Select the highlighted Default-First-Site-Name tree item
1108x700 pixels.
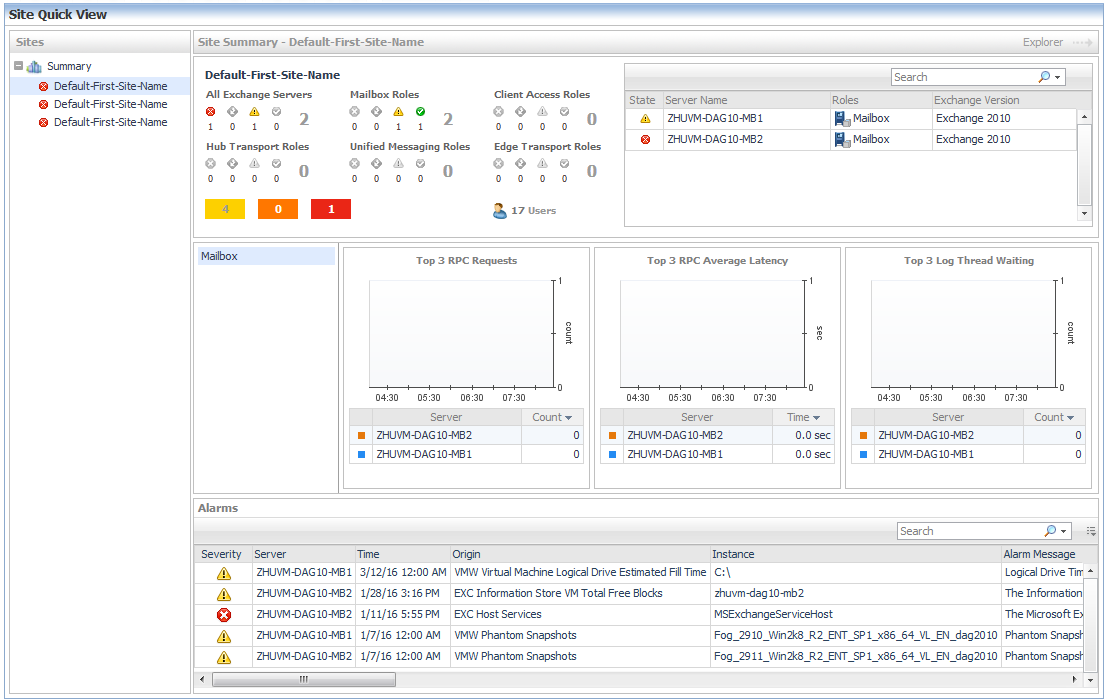pyautogui.click(x=110, y=86)
